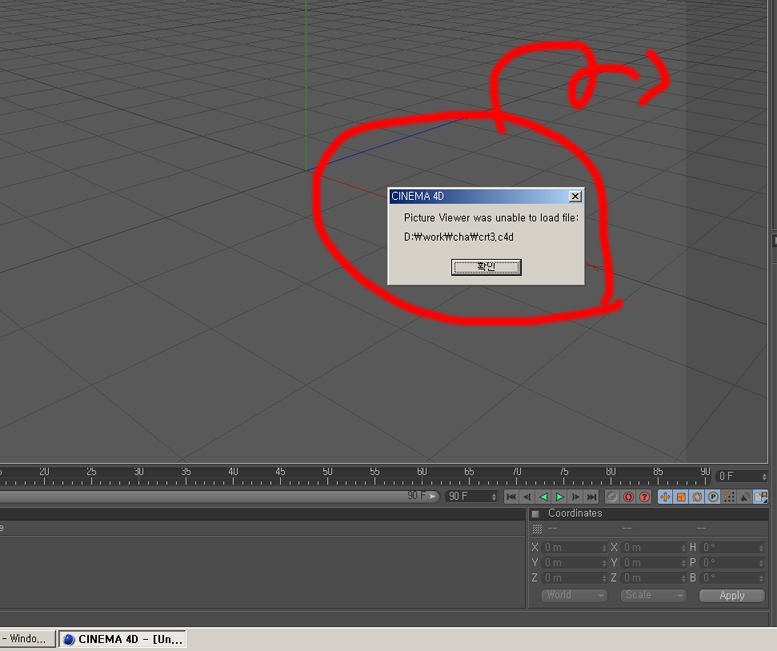Click the current frame 0 F field
777x651 pixels.
click(x=742, y=476)
